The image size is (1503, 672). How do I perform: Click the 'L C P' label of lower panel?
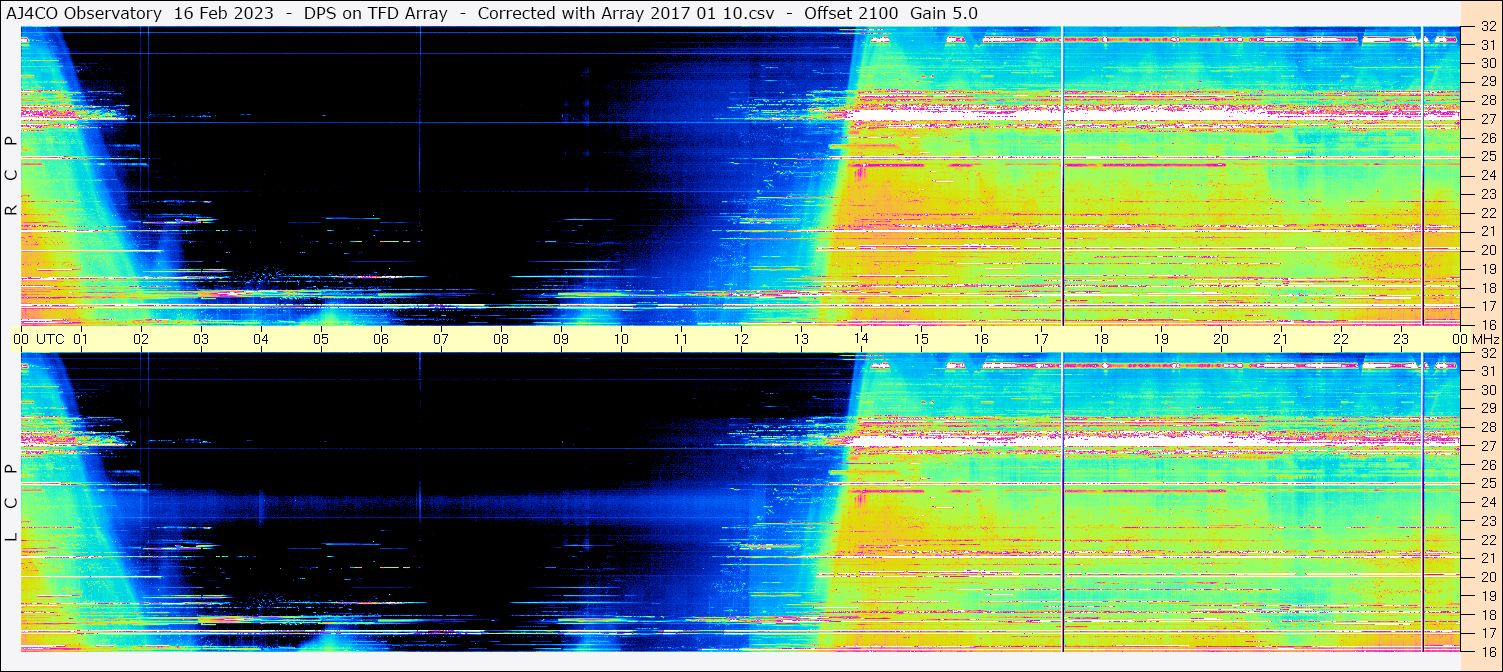[11, 503]
